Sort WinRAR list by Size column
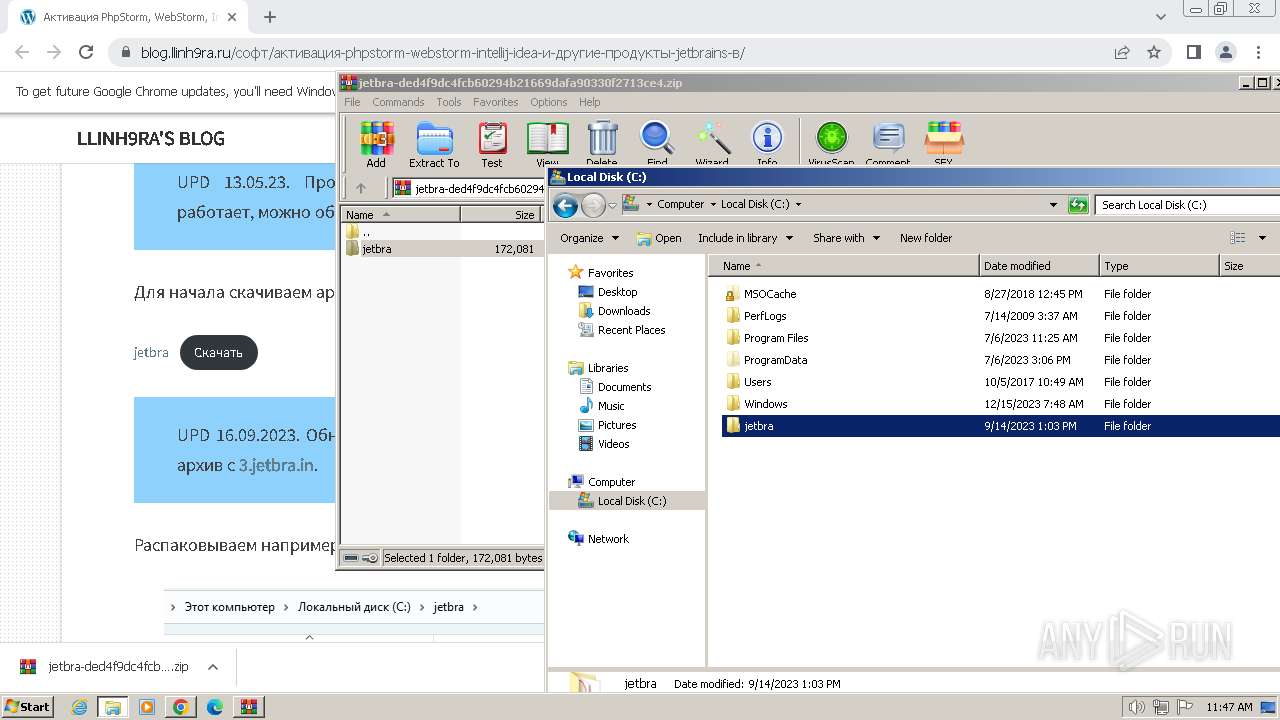Viewport: 1280px width, 720px height. point(500,215)
